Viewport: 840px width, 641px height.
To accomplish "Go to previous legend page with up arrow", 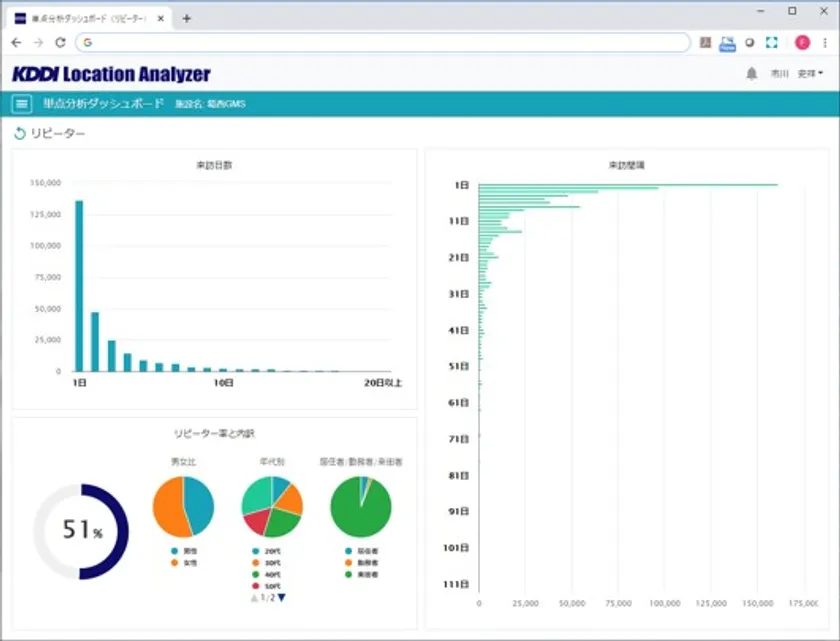I will [253, 598].
